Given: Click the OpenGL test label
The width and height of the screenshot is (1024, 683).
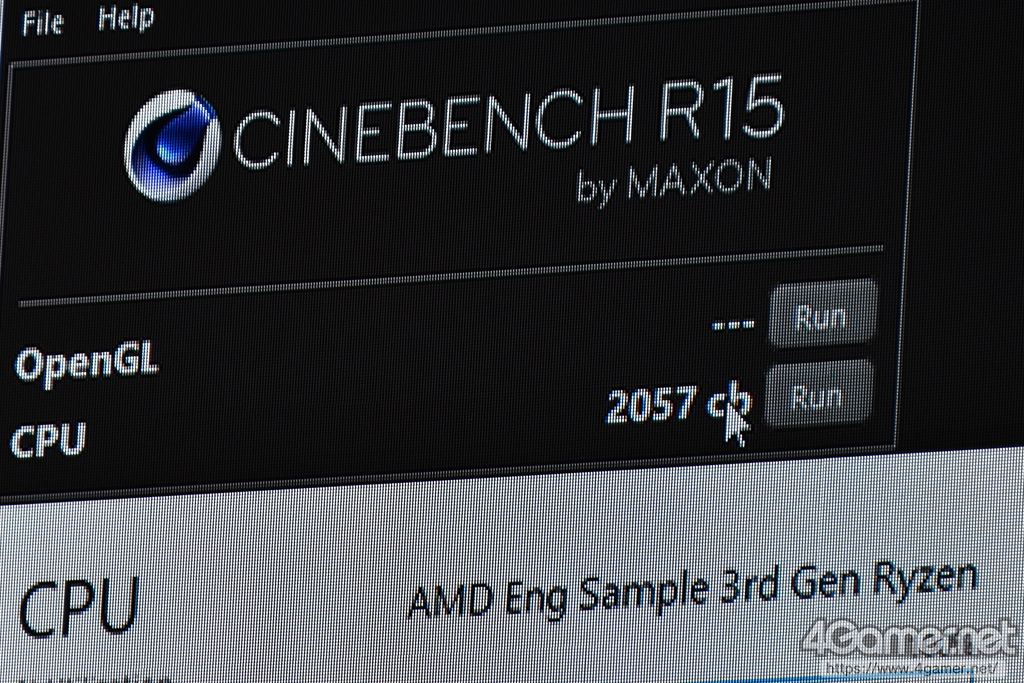Looking at the screenshot, I should click(87, 363).
